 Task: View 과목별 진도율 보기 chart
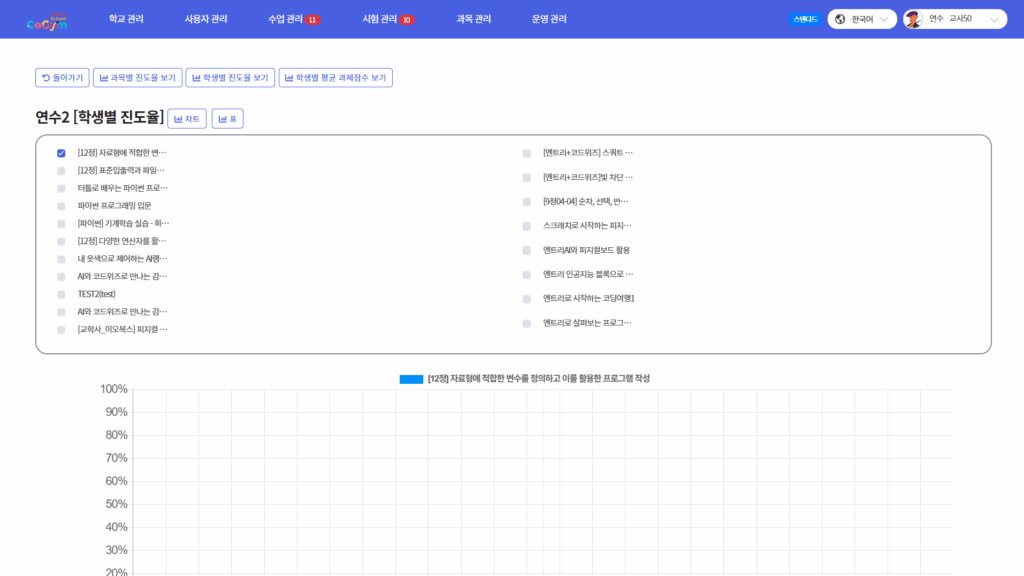coord(137,78)
